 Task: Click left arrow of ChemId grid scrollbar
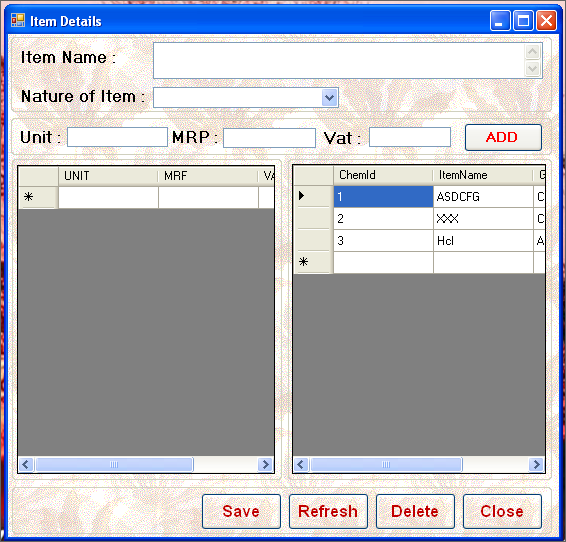tap(301, 464)
